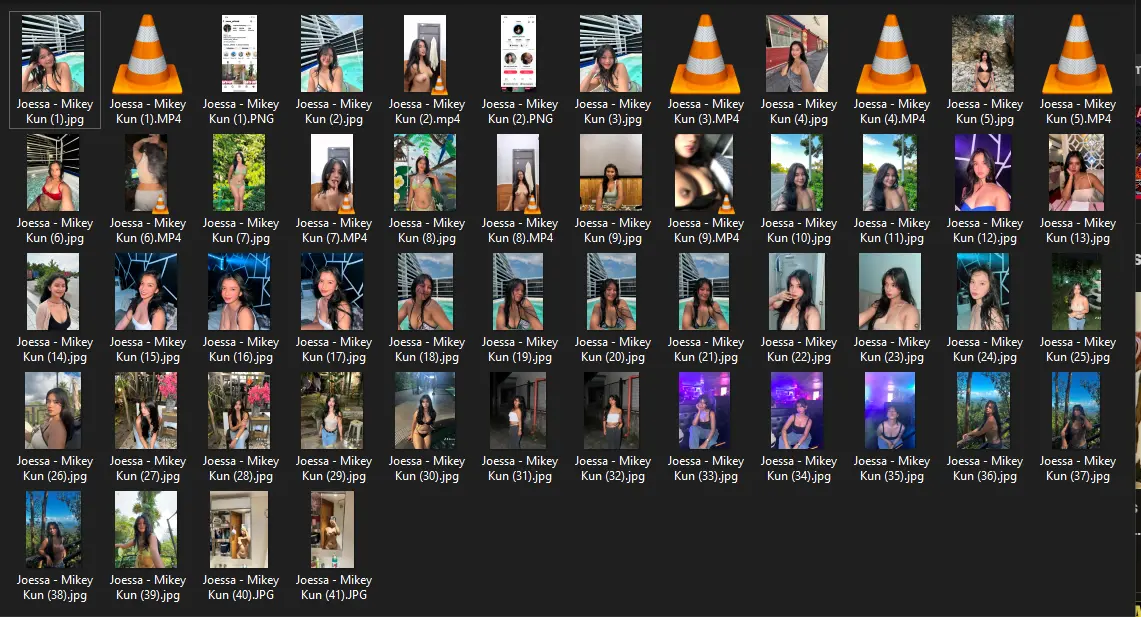Click file name 'Joessa - Mikey Kun (25).jpg'
Image resolution: width=1141 pixels, height=617 pixels.
pos(1078,349)
